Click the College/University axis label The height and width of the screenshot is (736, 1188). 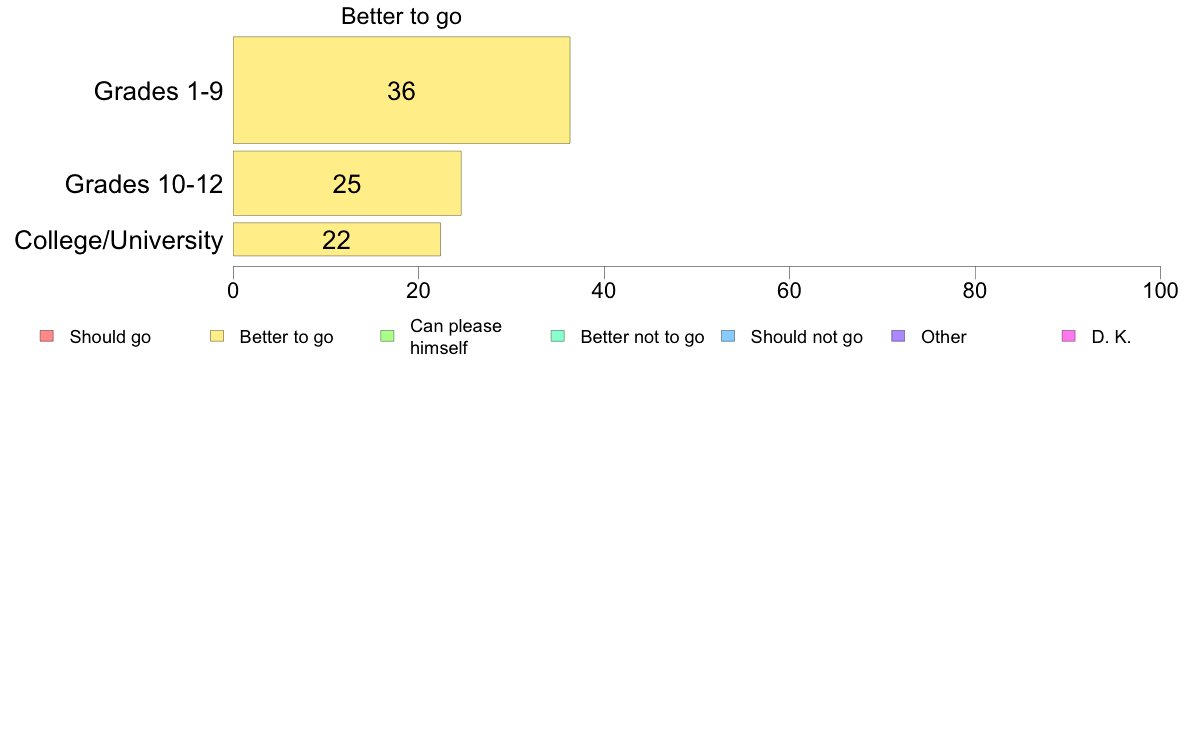(119, 240)
